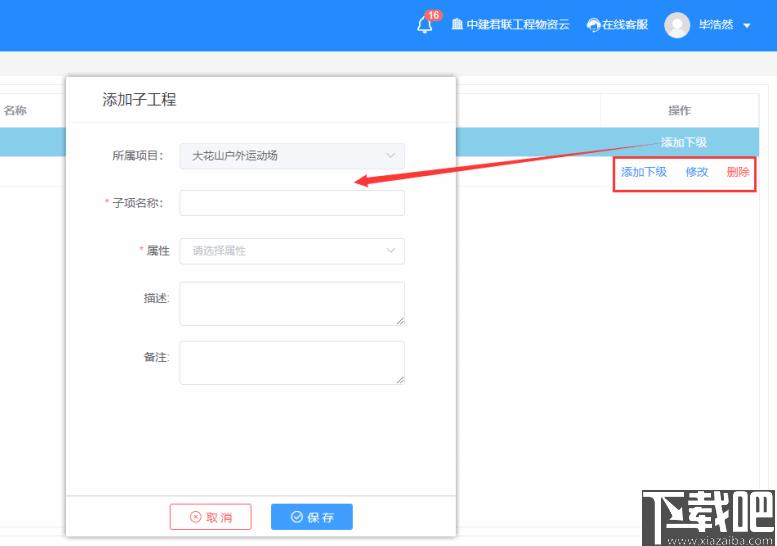This screenshot has height=546, width=777.
Task: Expand the user account dropdown arrow
Action: (x=747, y=25)
